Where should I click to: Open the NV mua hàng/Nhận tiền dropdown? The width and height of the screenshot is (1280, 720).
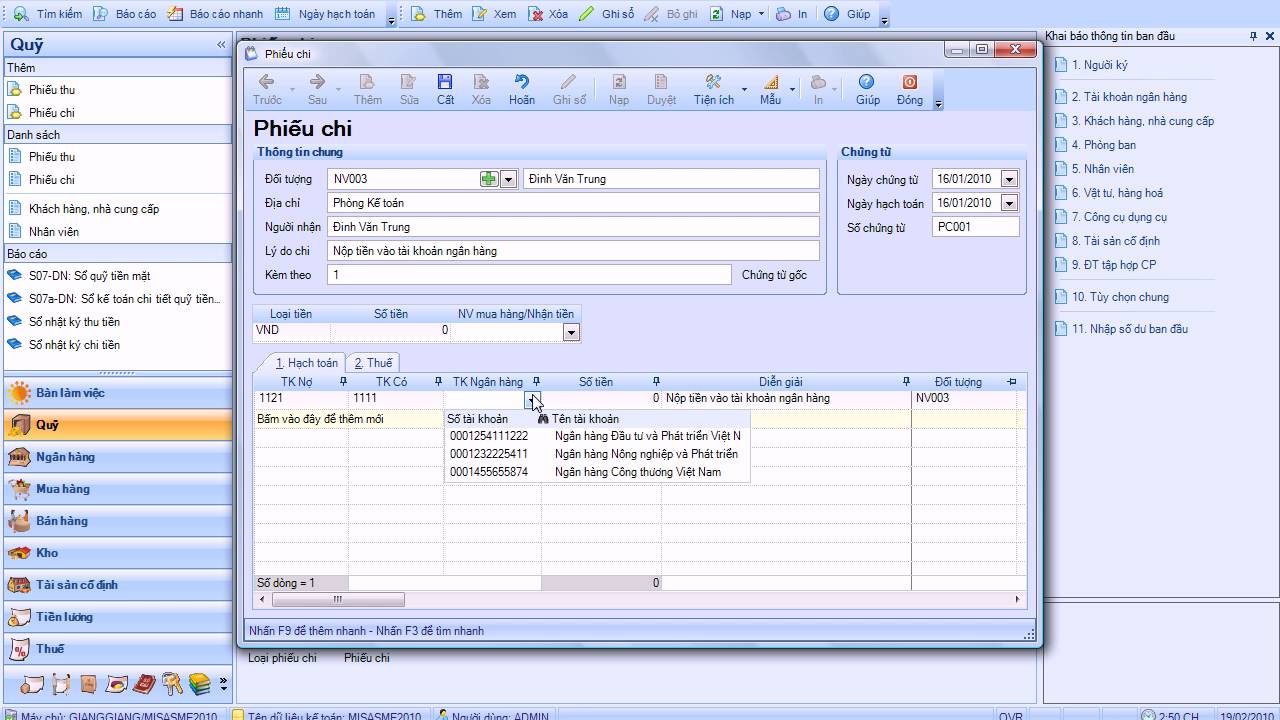coord(571,332)
